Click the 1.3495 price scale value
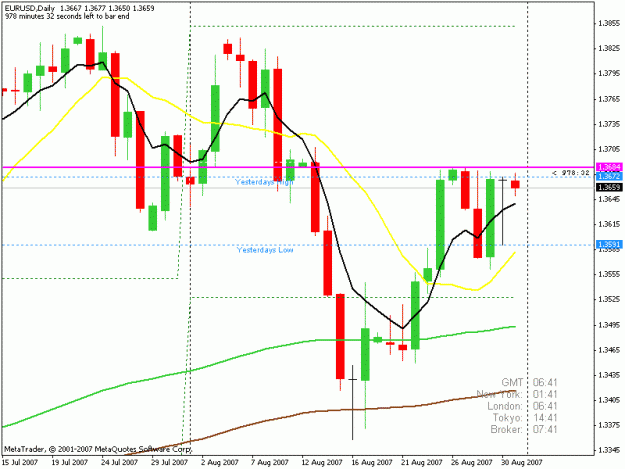Screen dimensions: 625x469 coord(609,325)
